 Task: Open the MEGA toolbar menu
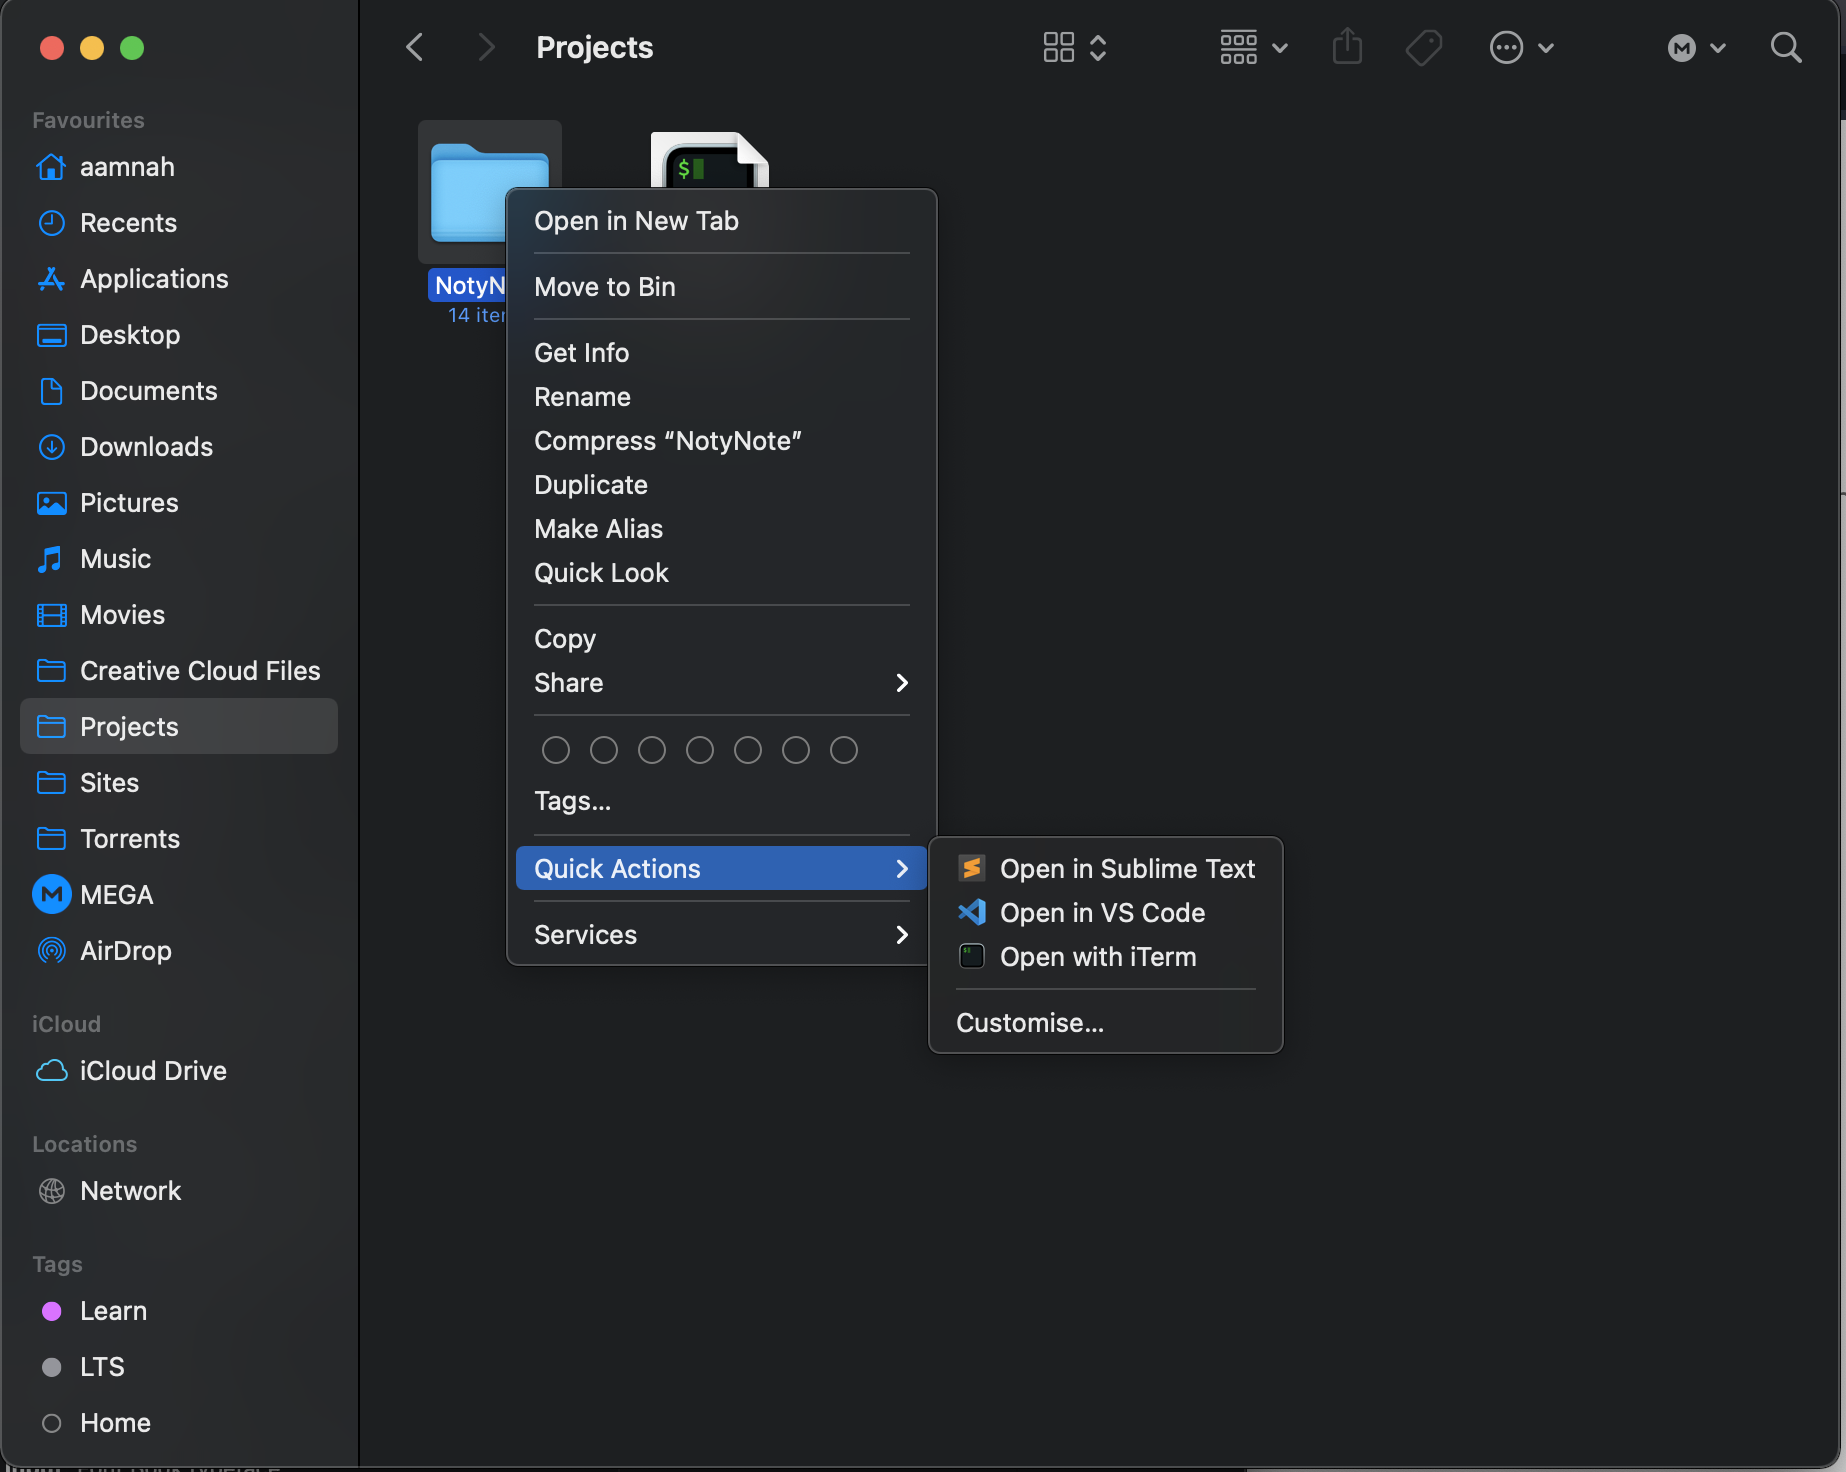(1696, 47)
